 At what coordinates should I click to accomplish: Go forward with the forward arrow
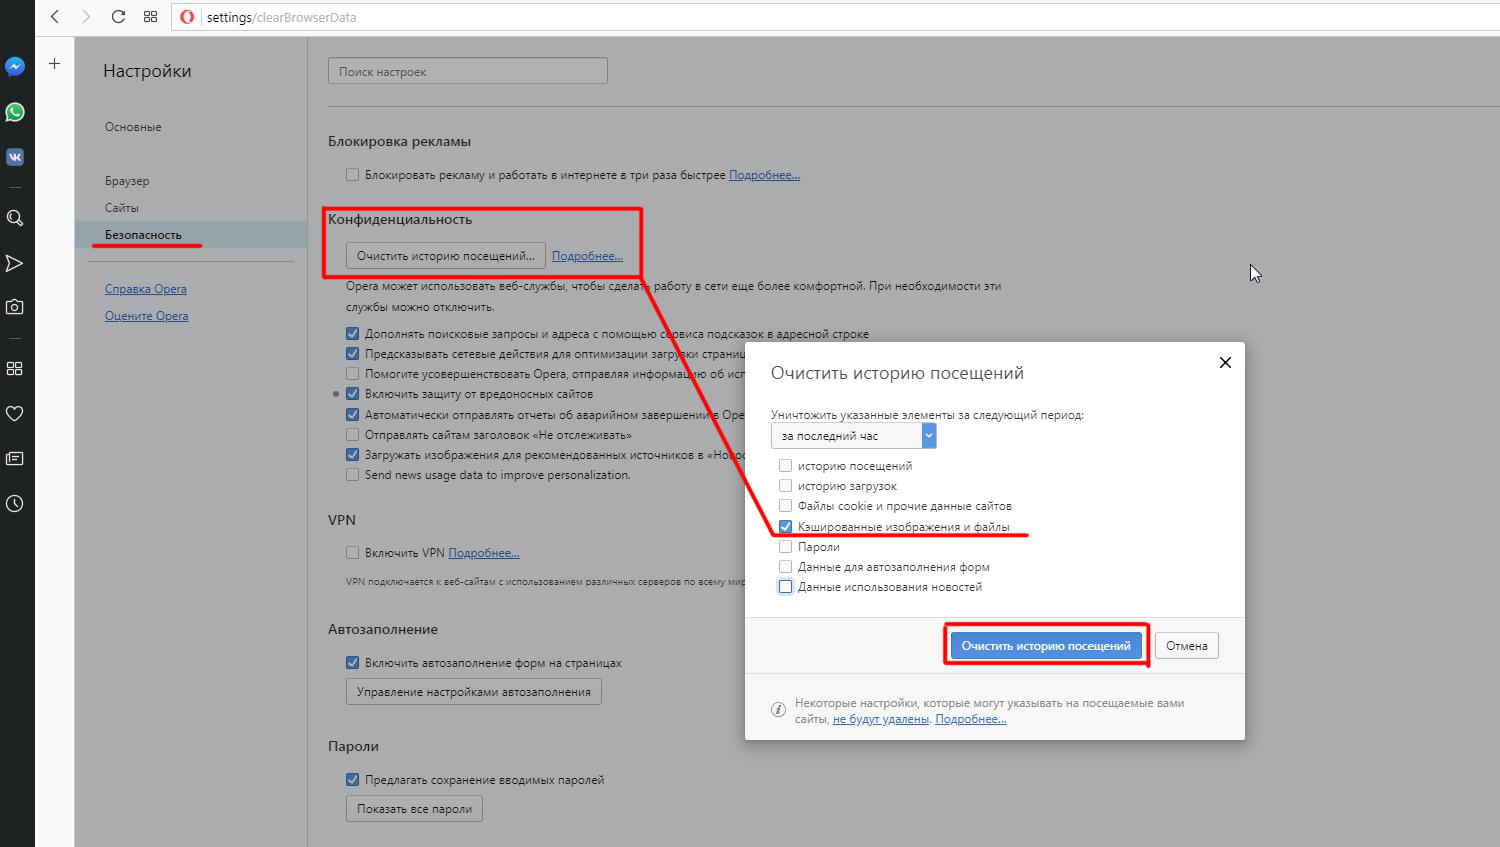tap(86, 16)
